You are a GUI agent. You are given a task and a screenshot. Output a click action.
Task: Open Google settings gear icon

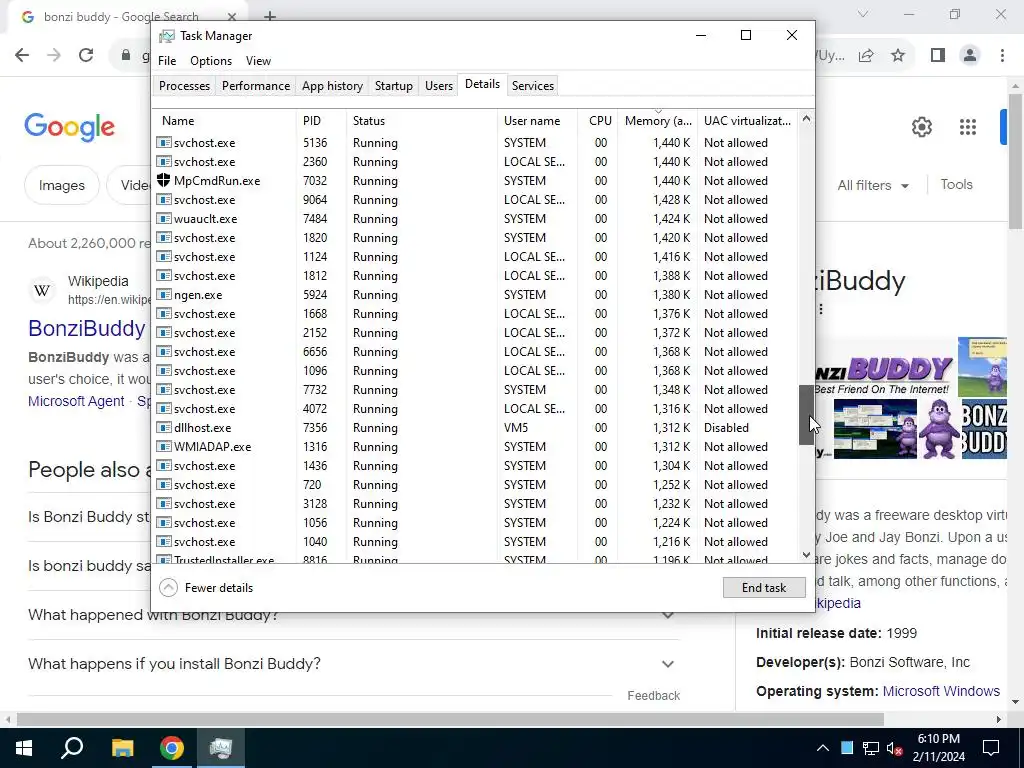click(921, 127)
